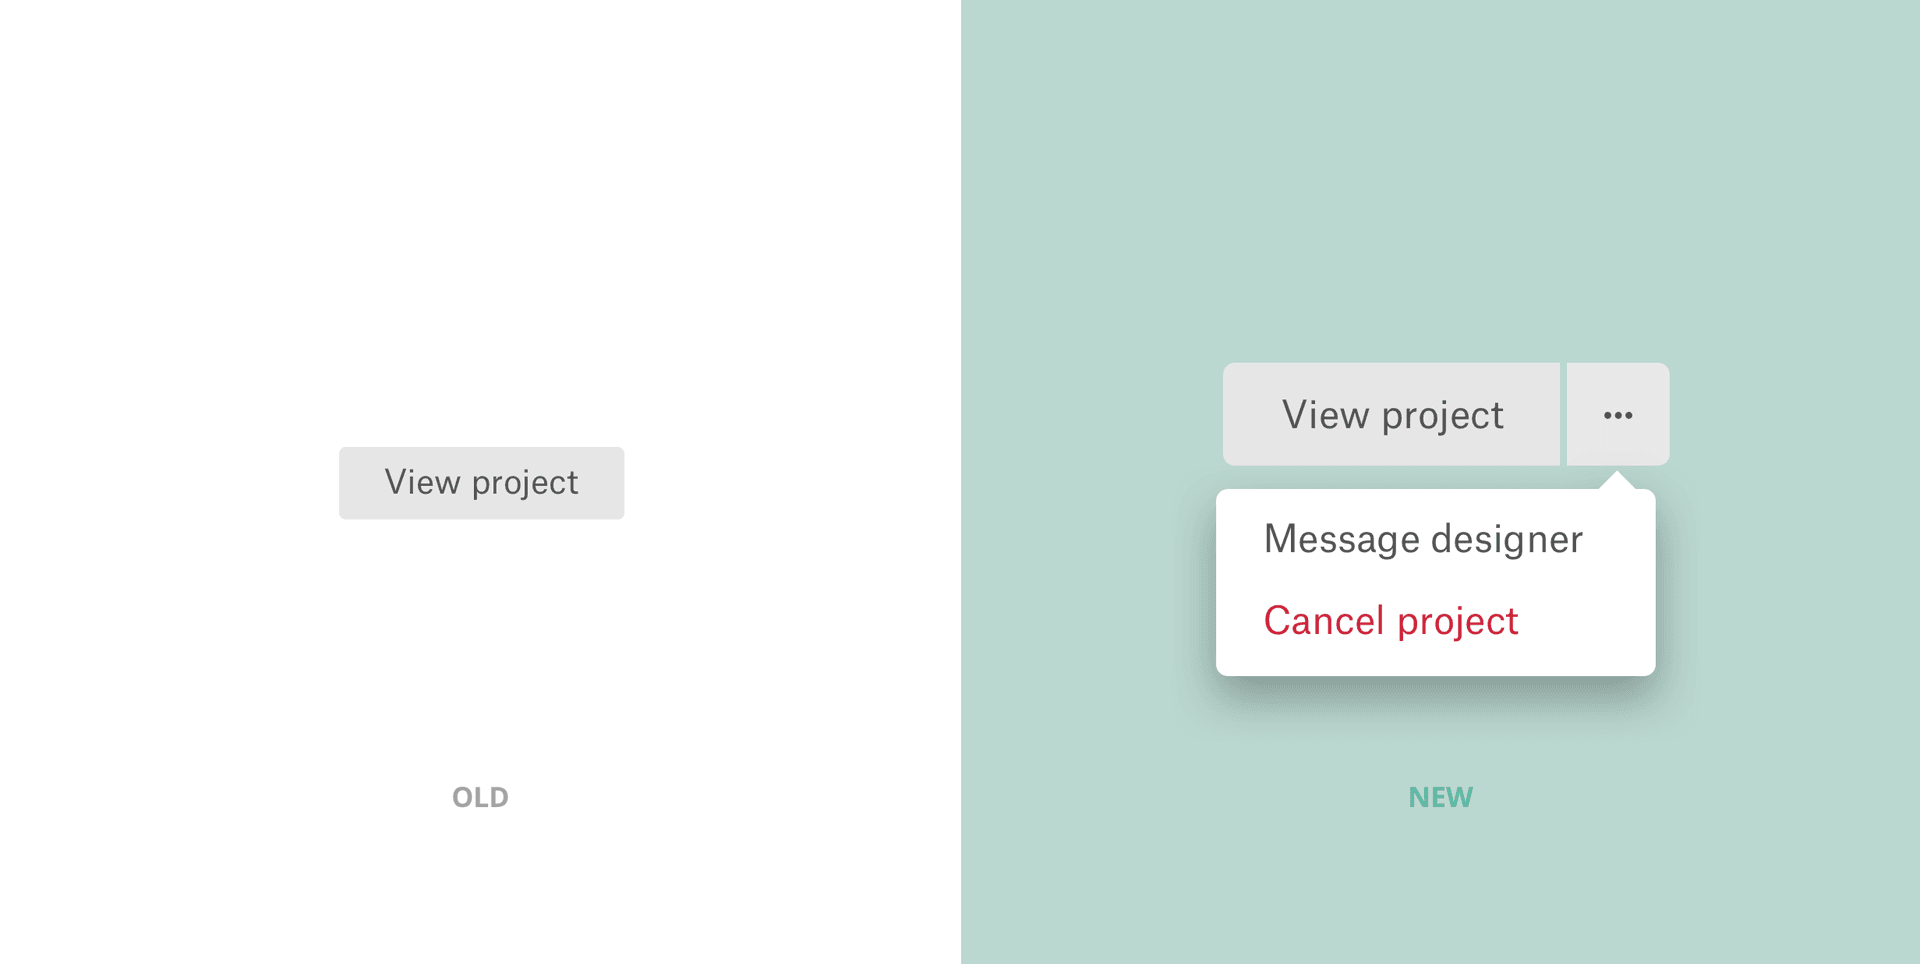Click the dots icon beside View project

point(1617,415)
